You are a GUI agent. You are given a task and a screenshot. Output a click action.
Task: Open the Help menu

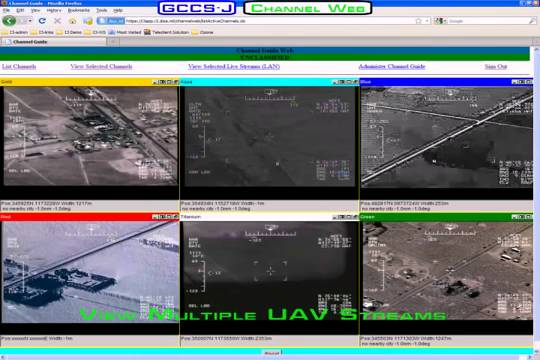[x=118, y=10]
